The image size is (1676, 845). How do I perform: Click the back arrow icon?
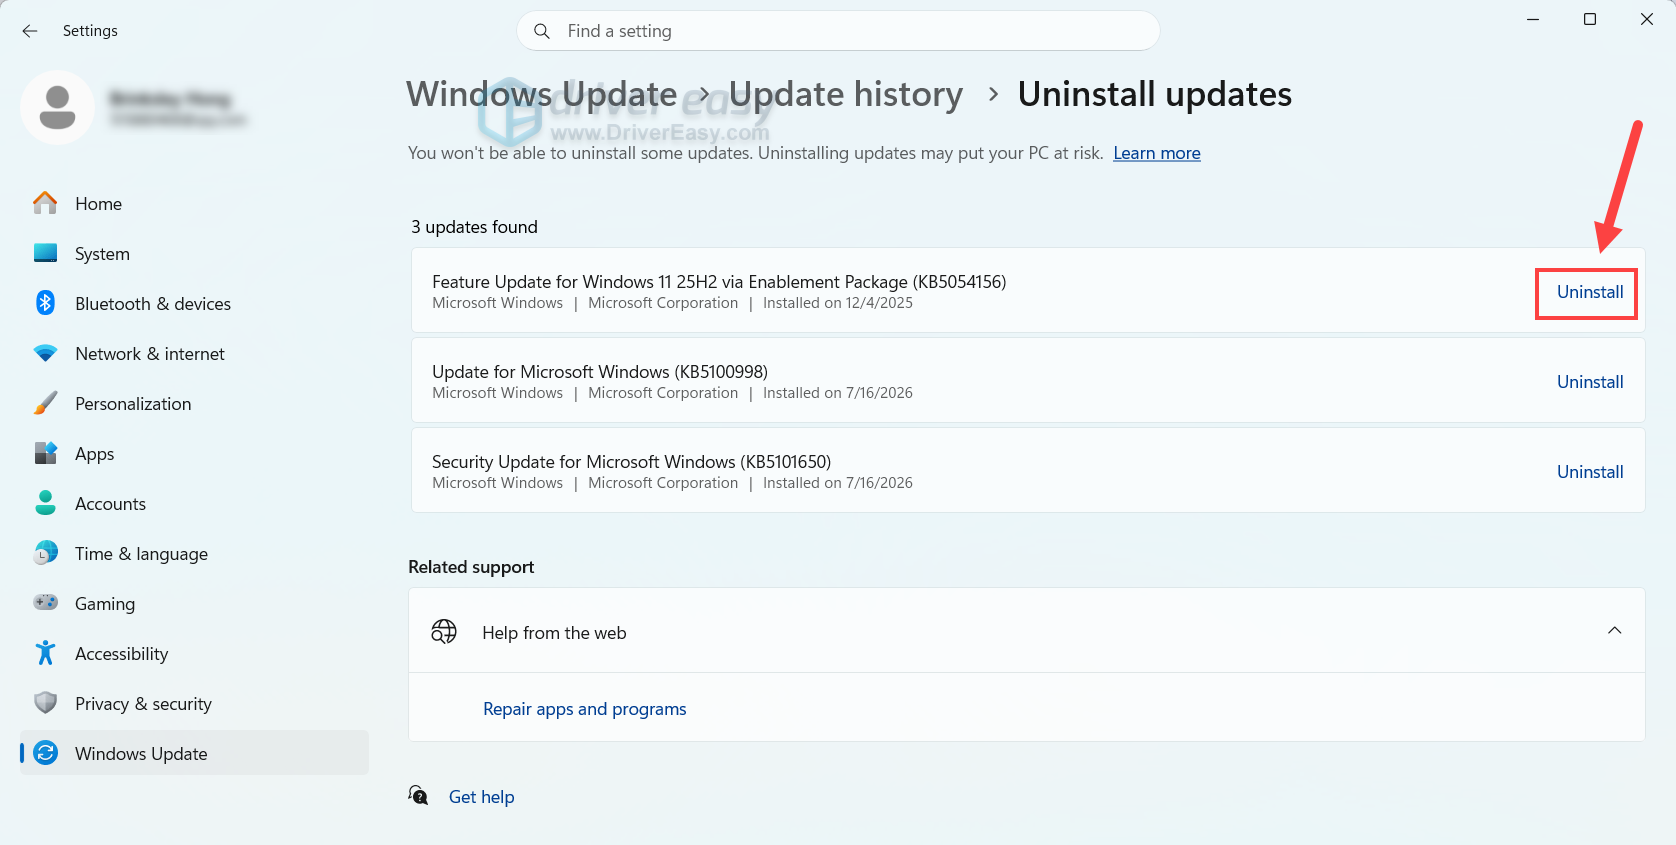[x=30, y=31]
